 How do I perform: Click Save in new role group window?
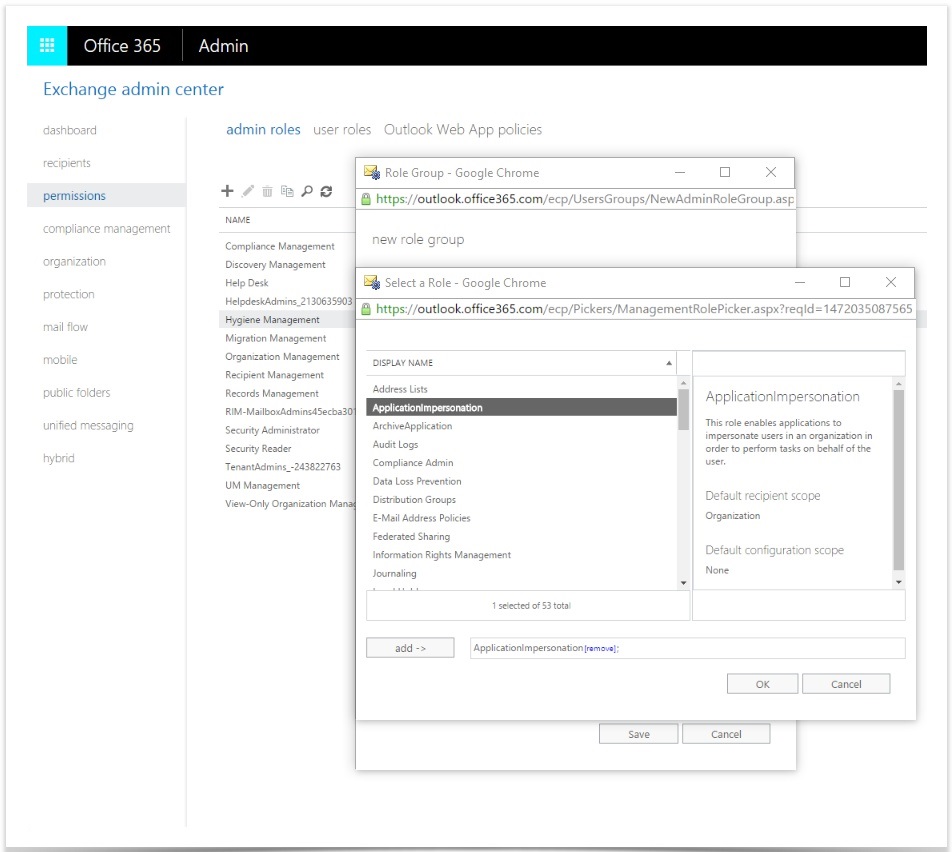pyautogui.click(x=639, y=734)
